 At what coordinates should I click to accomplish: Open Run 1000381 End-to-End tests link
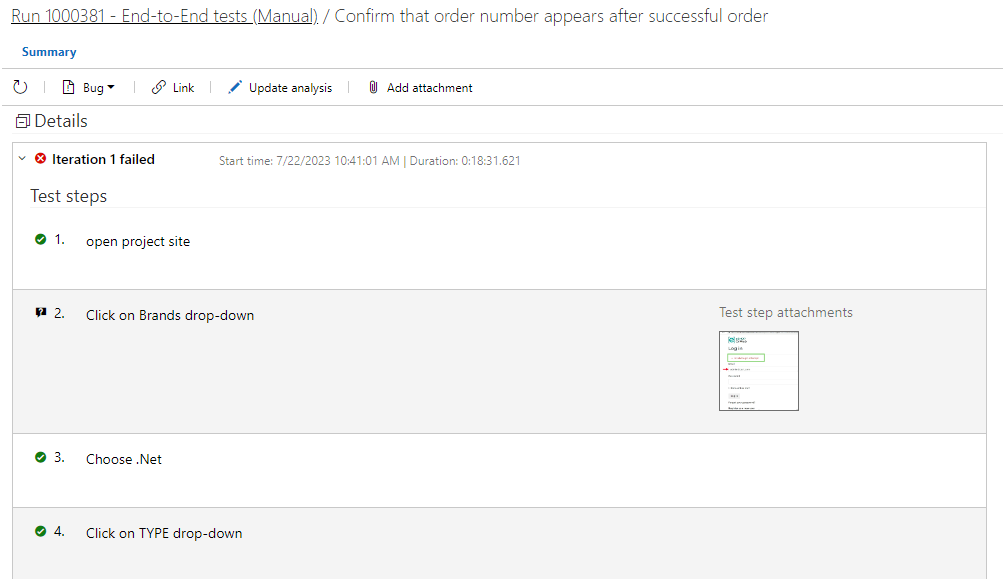pyautogui.click(x=164, y=15)
